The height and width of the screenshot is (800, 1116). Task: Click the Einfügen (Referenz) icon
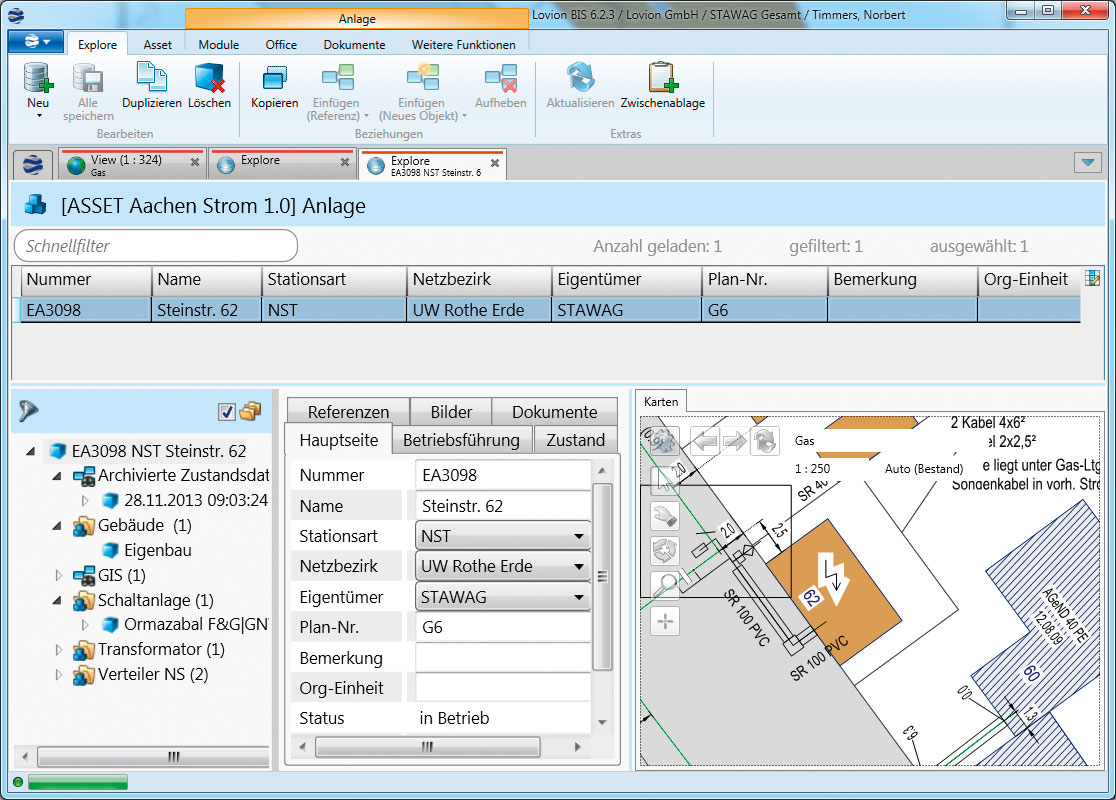[x=337, y=78]
